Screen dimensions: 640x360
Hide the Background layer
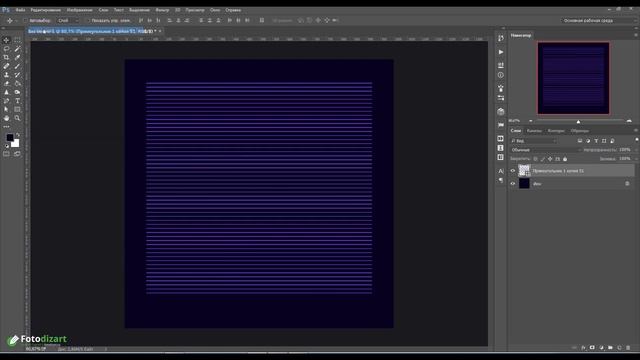[513, 184]
